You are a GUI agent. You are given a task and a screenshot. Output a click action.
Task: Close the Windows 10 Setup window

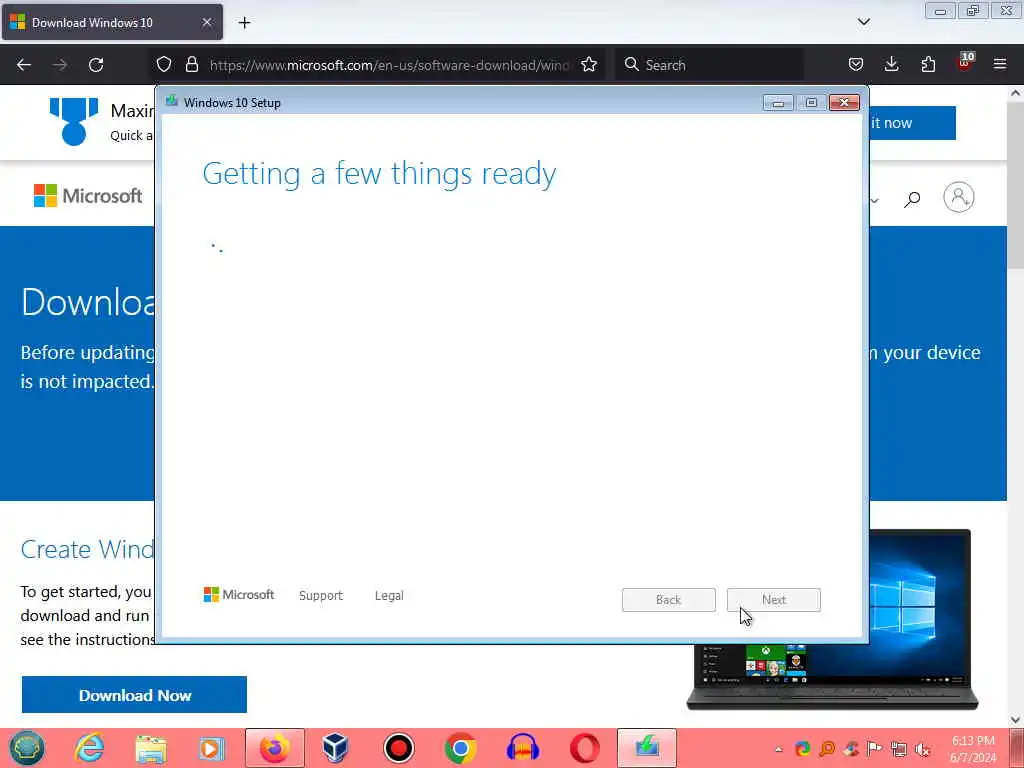844,103
